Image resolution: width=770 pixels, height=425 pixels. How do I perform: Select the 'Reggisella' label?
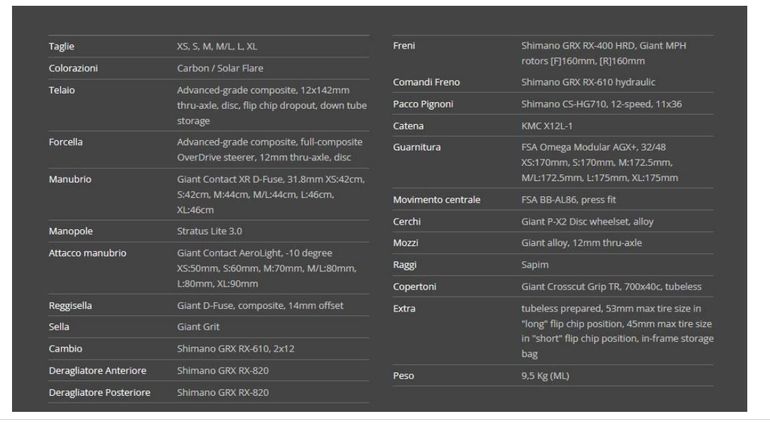[70, 306]
